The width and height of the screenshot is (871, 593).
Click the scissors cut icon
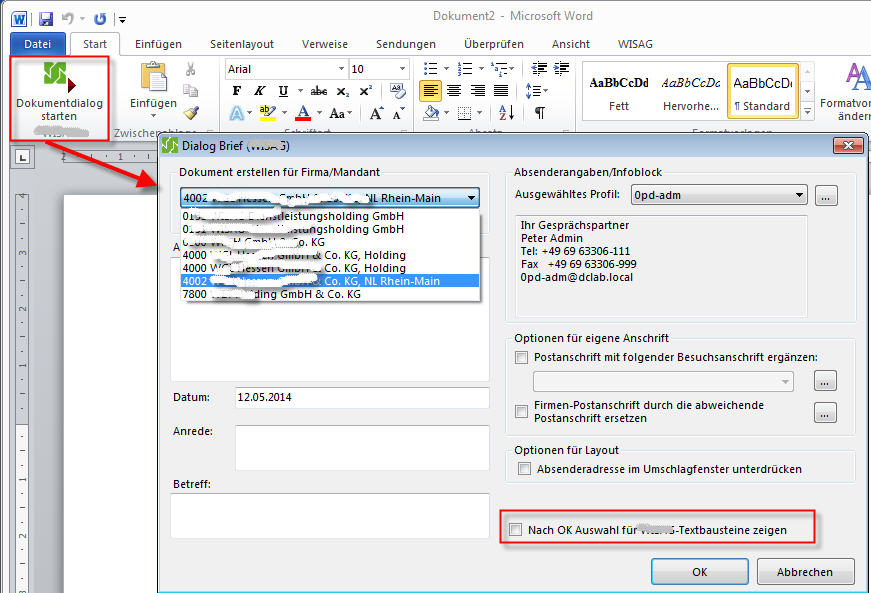[191, 69]
